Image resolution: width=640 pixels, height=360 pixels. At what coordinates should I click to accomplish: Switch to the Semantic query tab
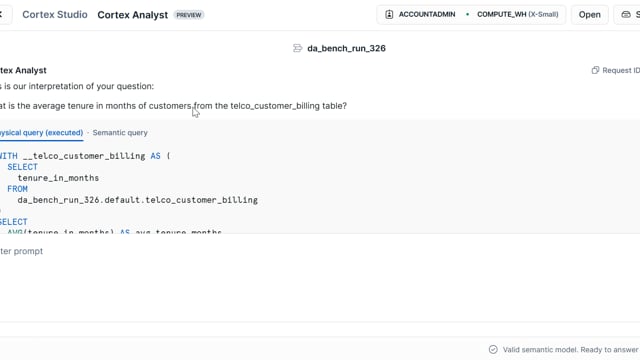pos(120,133)
